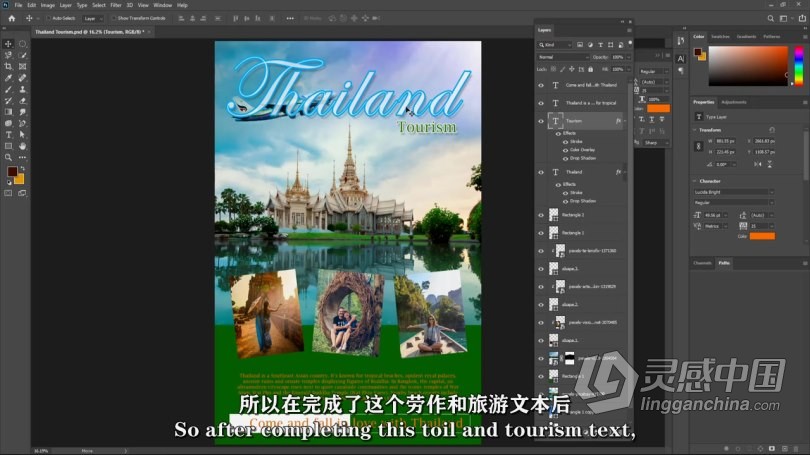Image resolution: width=810 pixels, height=455 pixels.
Task: Click the Rectangle 1 layer thumbnail
Action: click(x=554, y=233)
